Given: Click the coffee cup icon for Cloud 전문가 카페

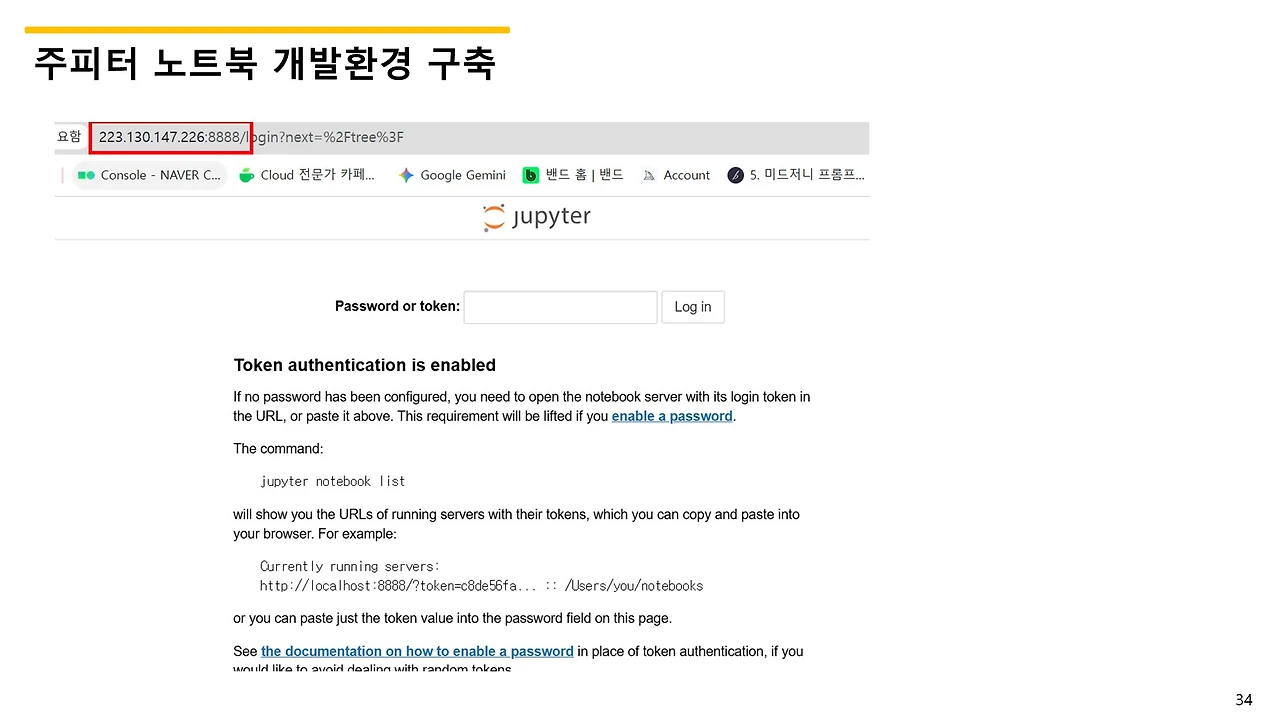Looking at the screenshot, I should pyautogui.click(x=246, y=174).
